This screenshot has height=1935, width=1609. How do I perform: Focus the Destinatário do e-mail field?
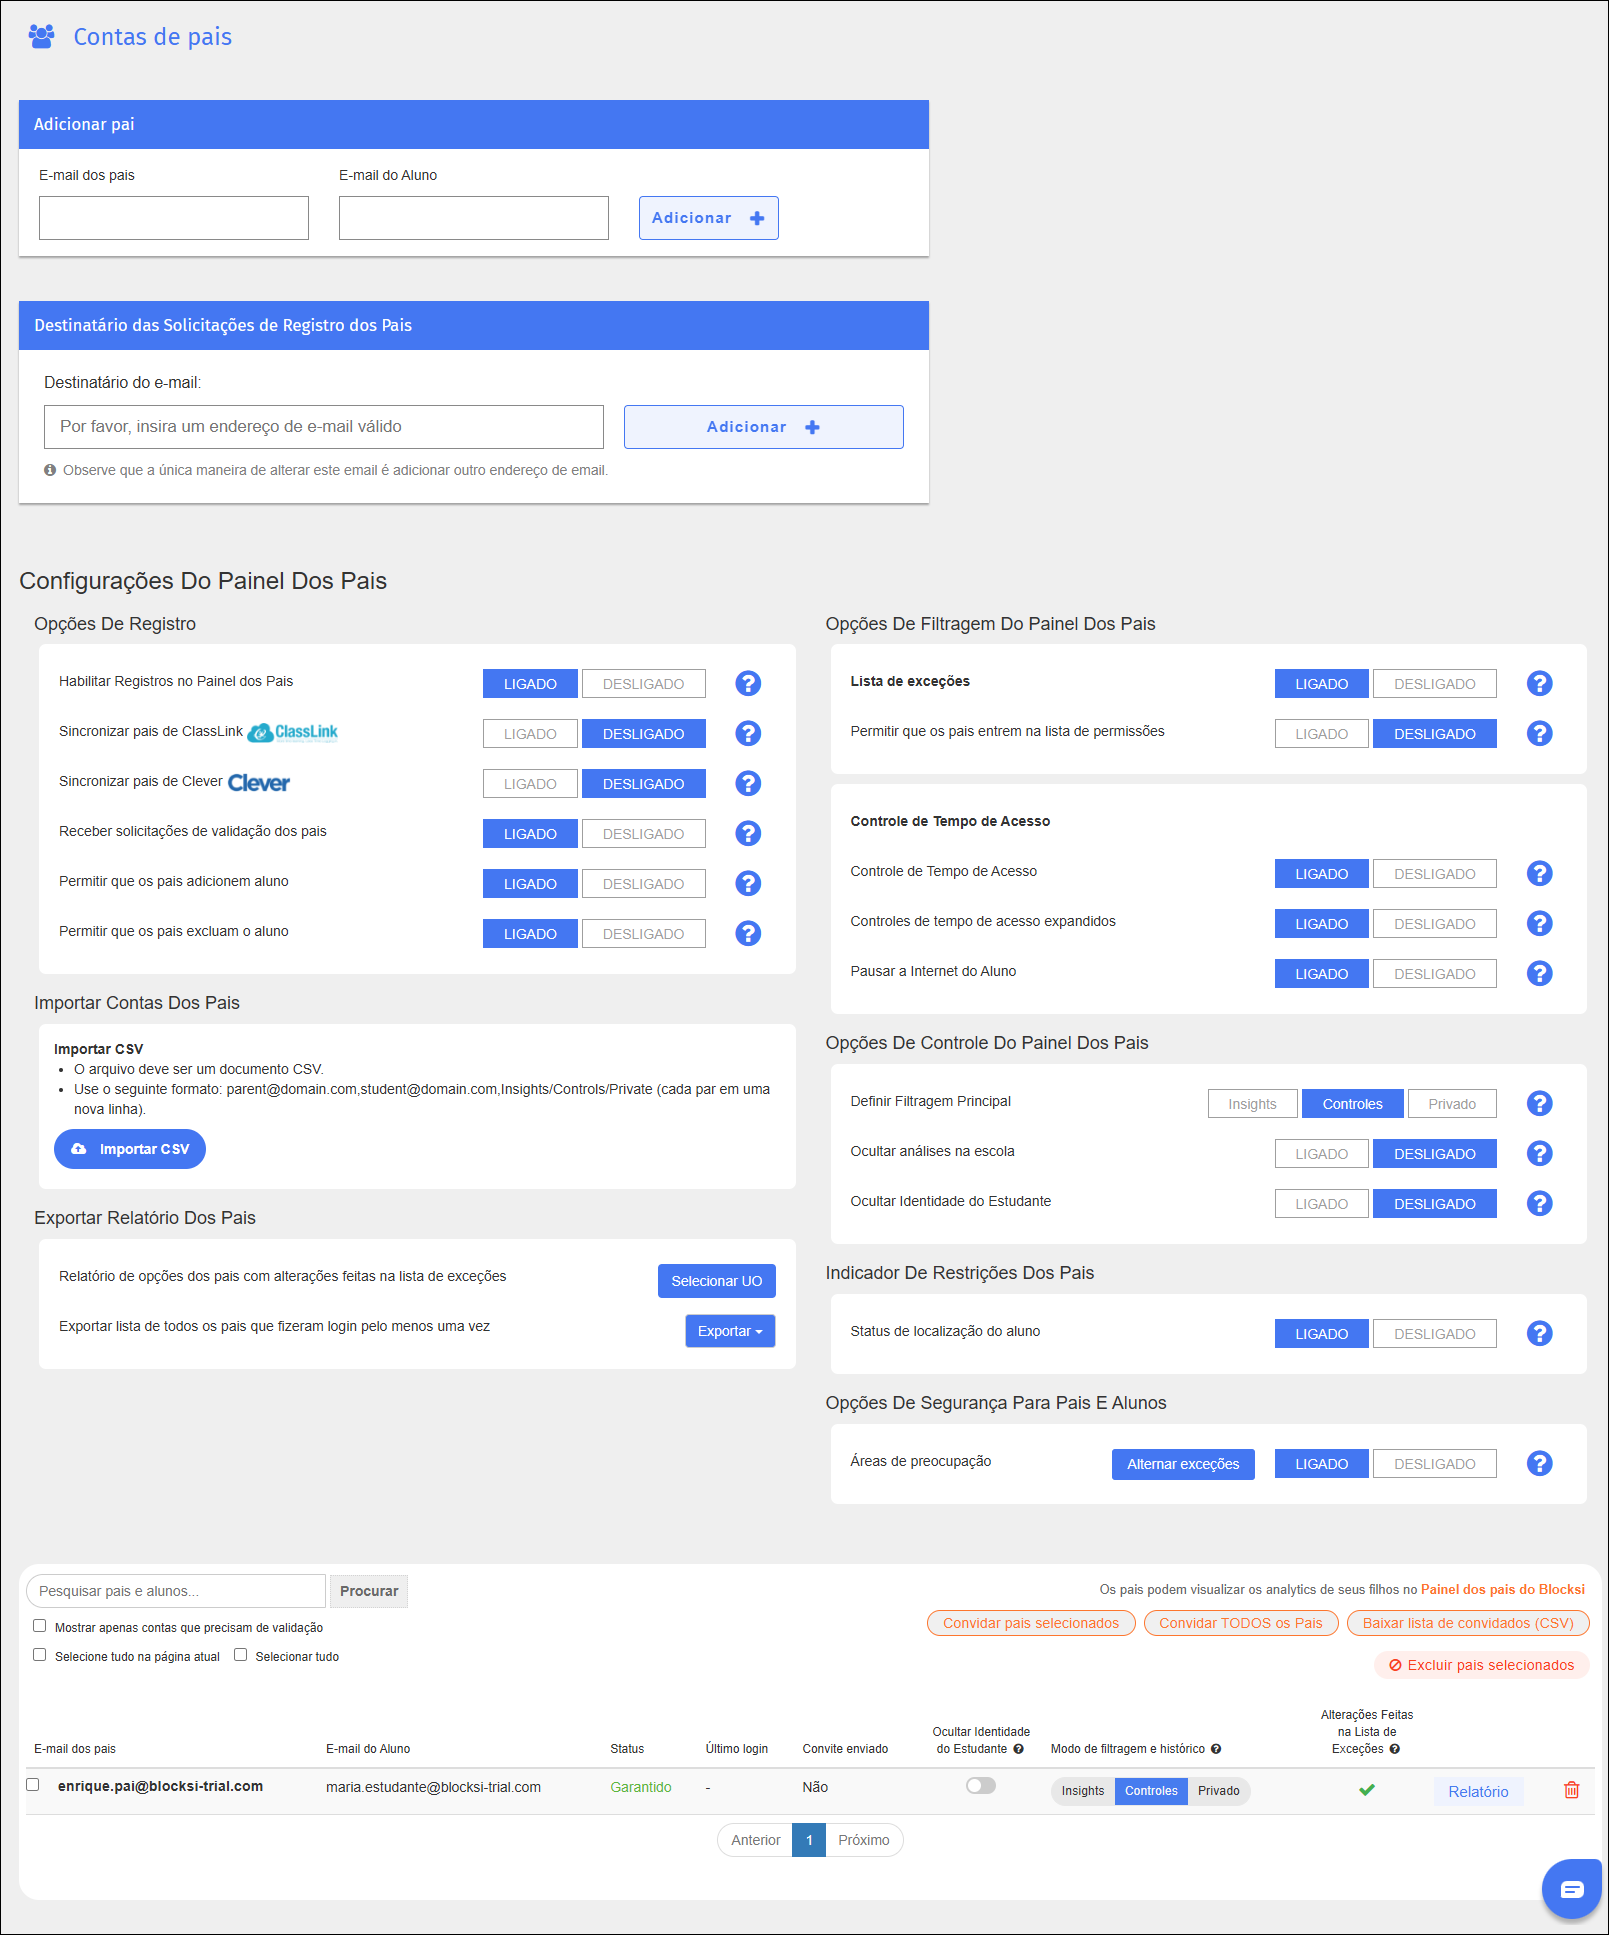(324, 427)
